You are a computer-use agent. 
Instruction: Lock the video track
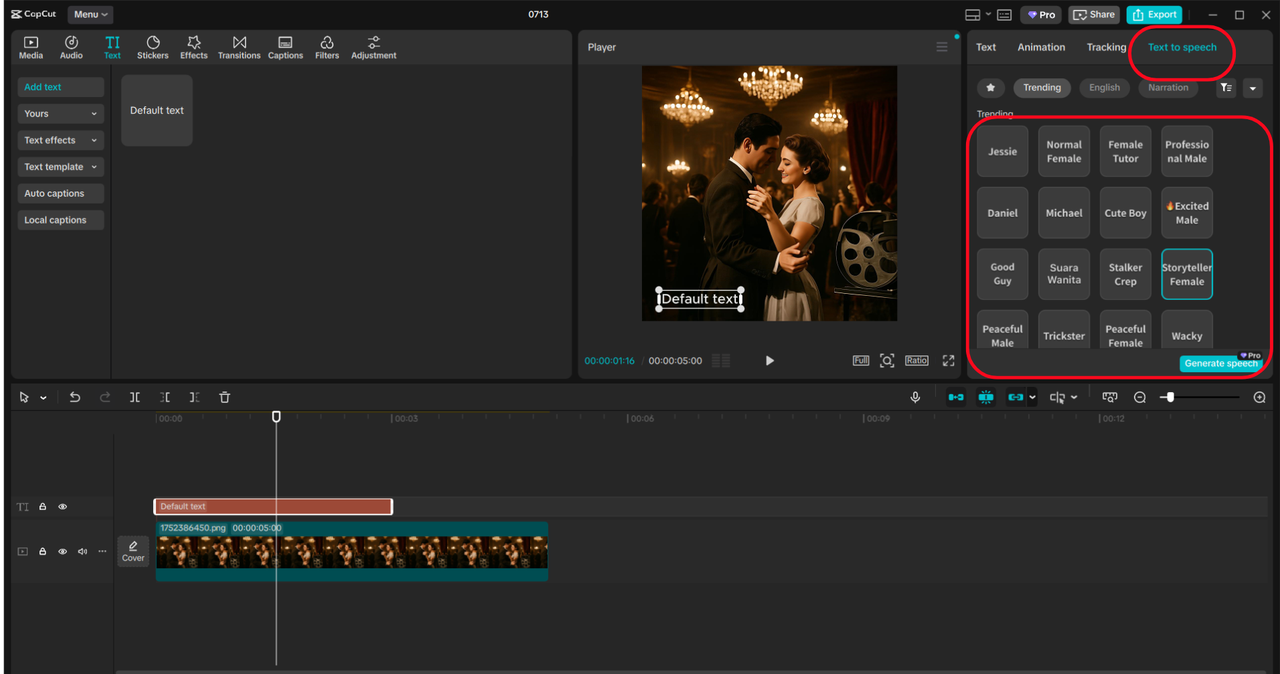click(43, 551)
